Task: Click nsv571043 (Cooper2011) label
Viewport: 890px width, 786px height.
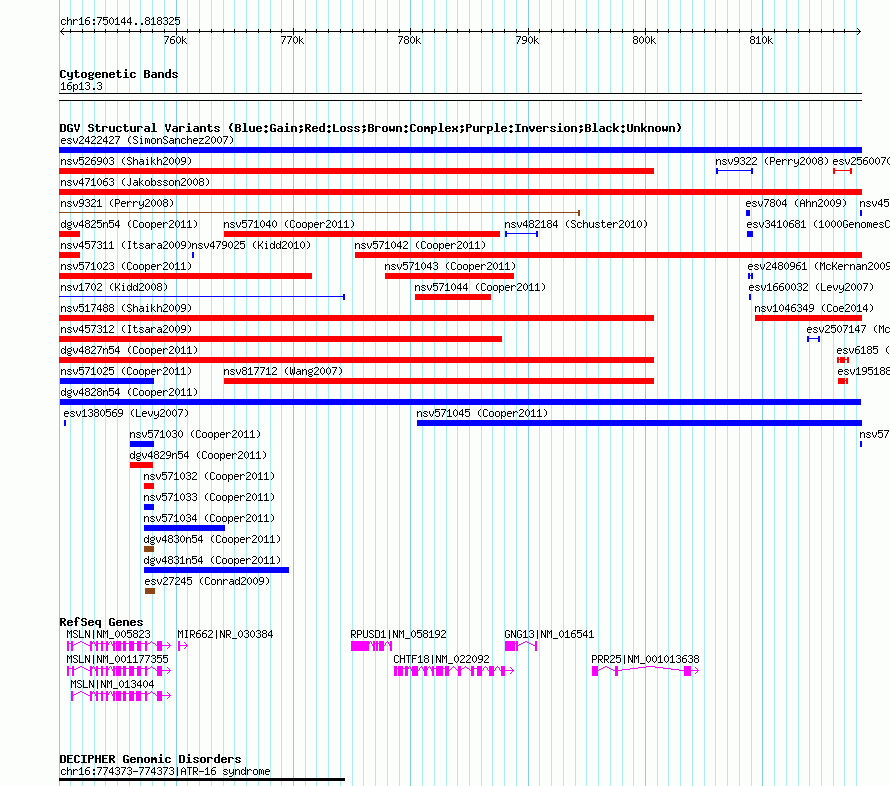Action: (450, 266)
